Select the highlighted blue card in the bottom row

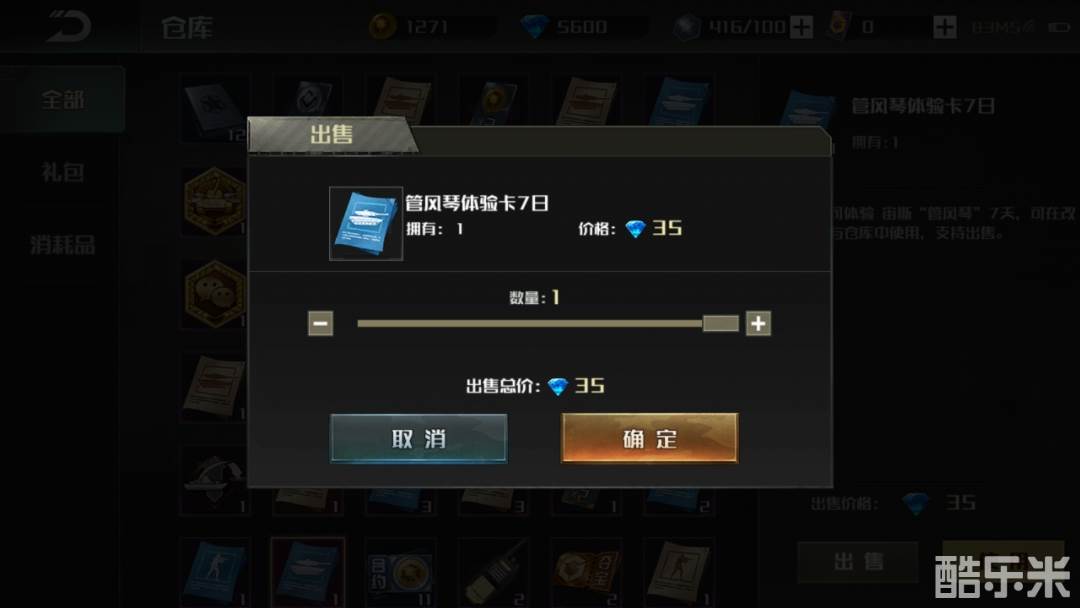tap(308, 573)
